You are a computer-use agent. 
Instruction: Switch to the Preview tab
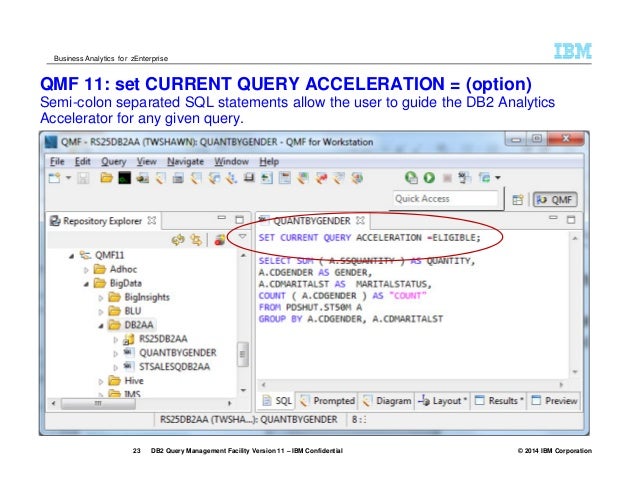554,401
